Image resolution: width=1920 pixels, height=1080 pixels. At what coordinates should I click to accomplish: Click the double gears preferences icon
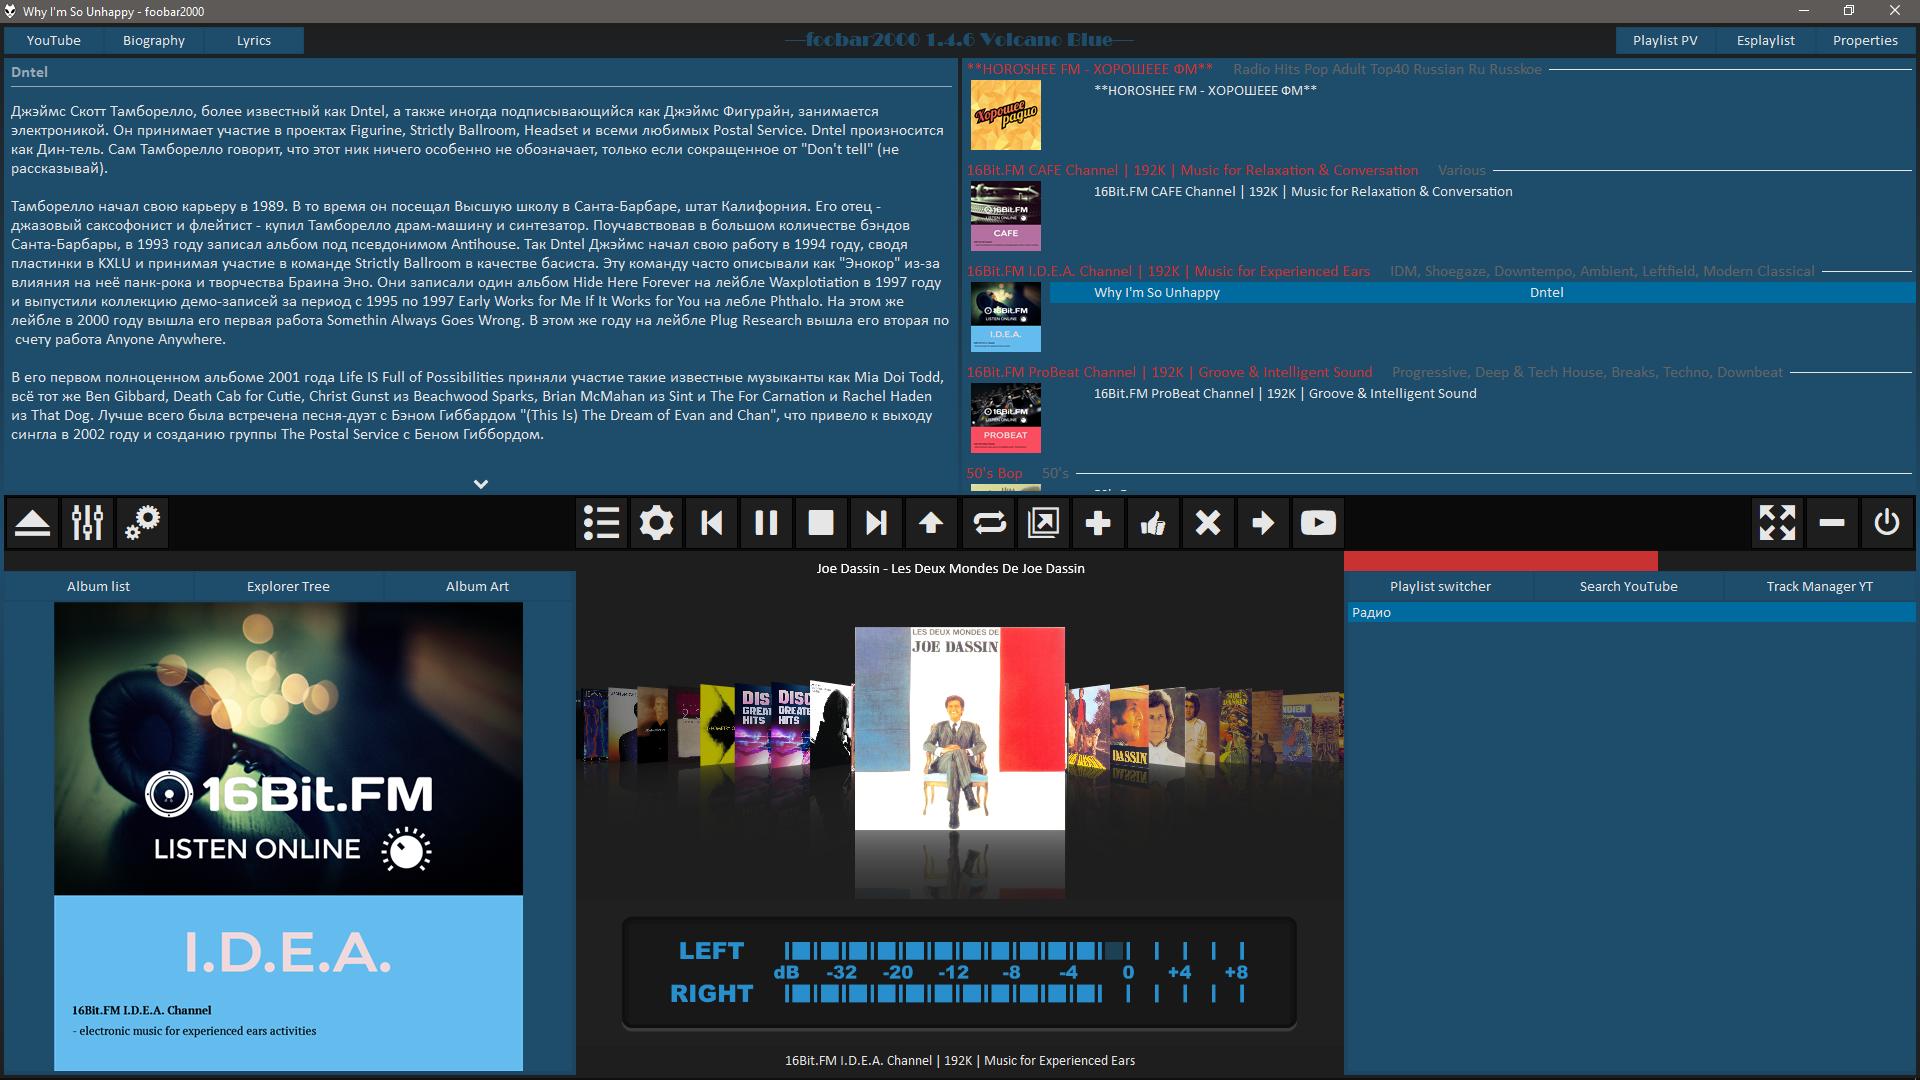(142, 523)
